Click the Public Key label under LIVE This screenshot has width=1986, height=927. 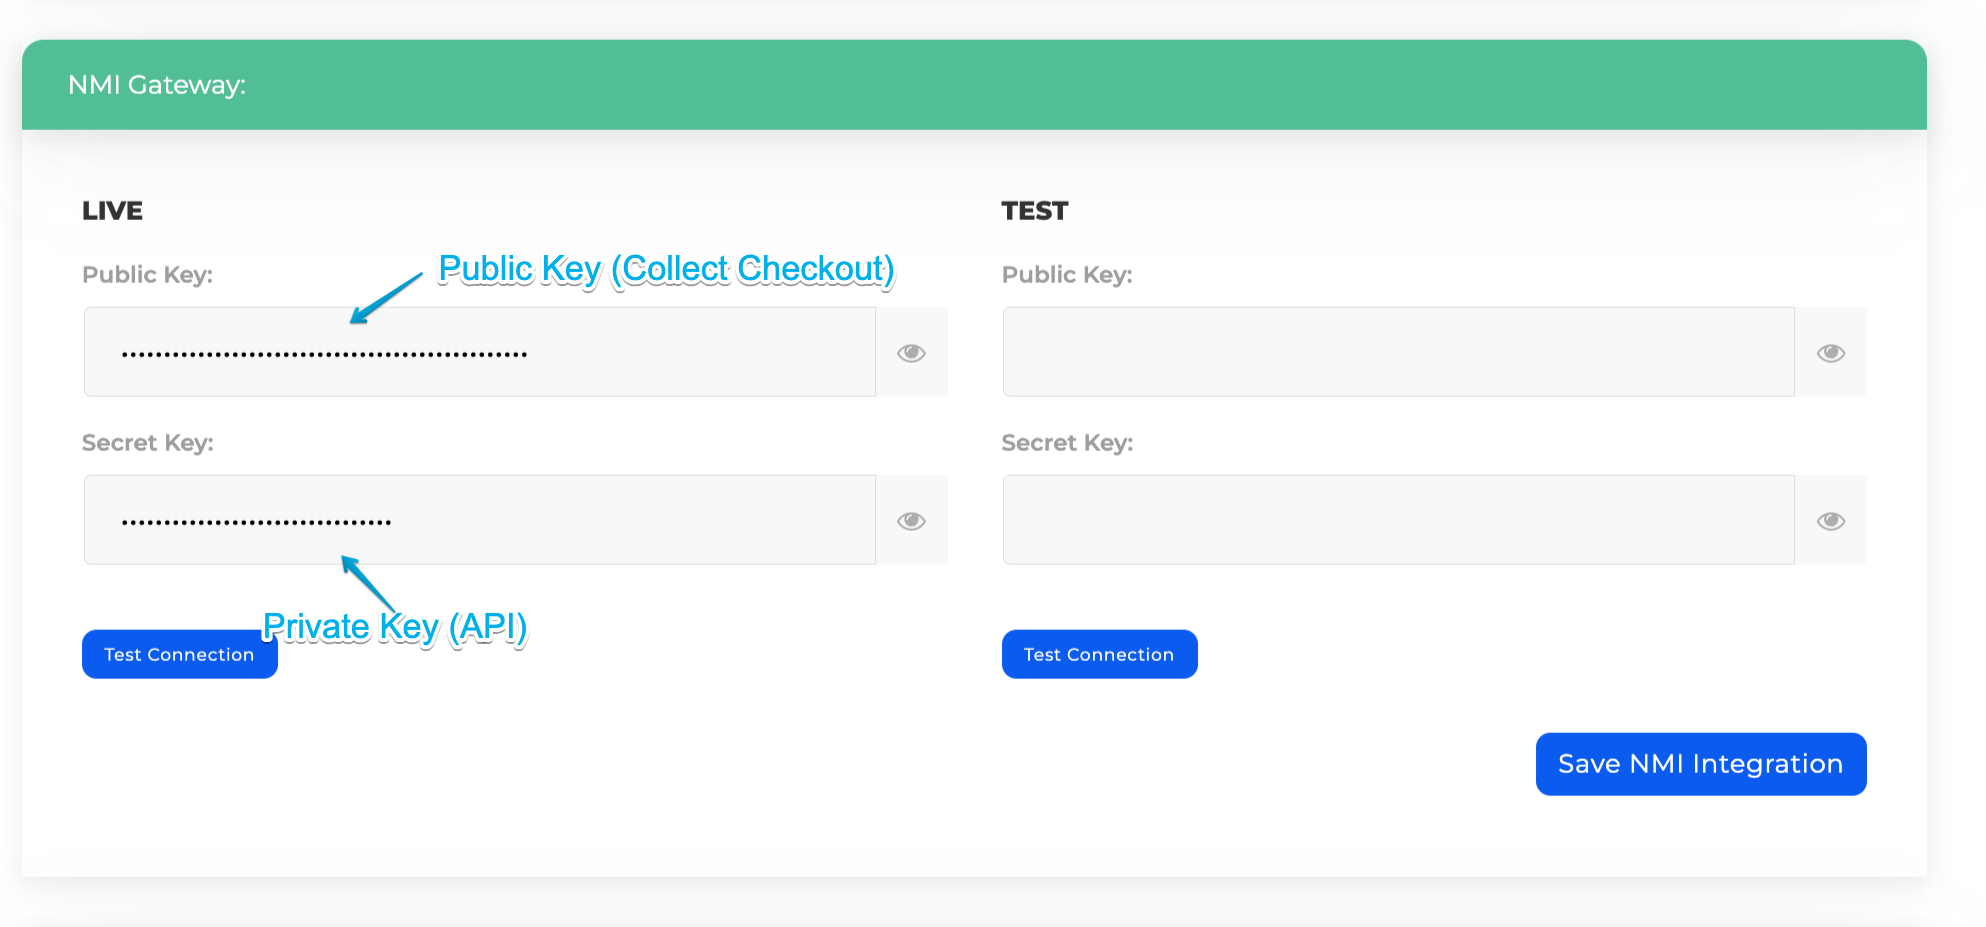point(147,275)
